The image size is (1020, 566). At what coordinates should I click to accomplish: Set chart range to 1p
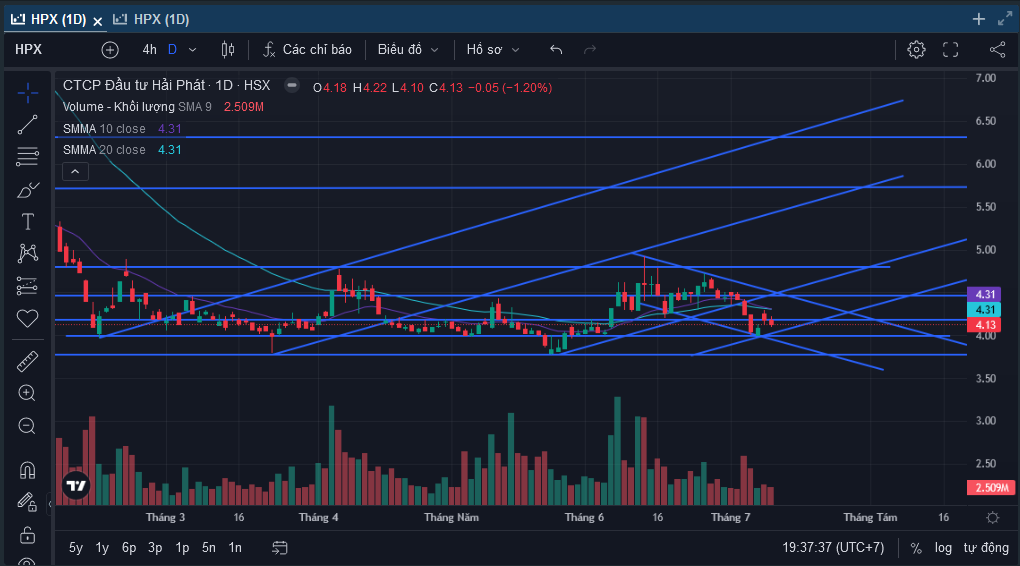(182, 548)
